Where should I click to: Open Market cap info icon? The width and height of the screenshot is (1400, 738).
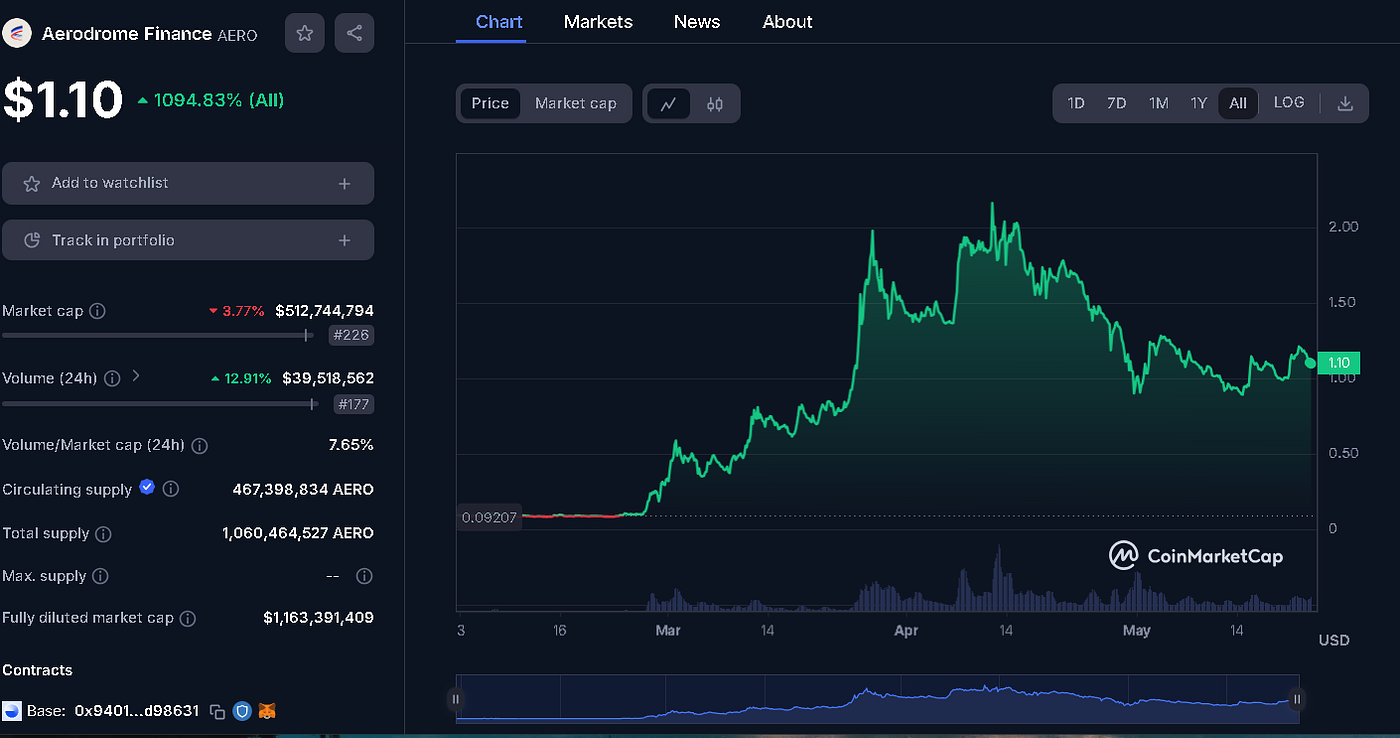(97, 311)
